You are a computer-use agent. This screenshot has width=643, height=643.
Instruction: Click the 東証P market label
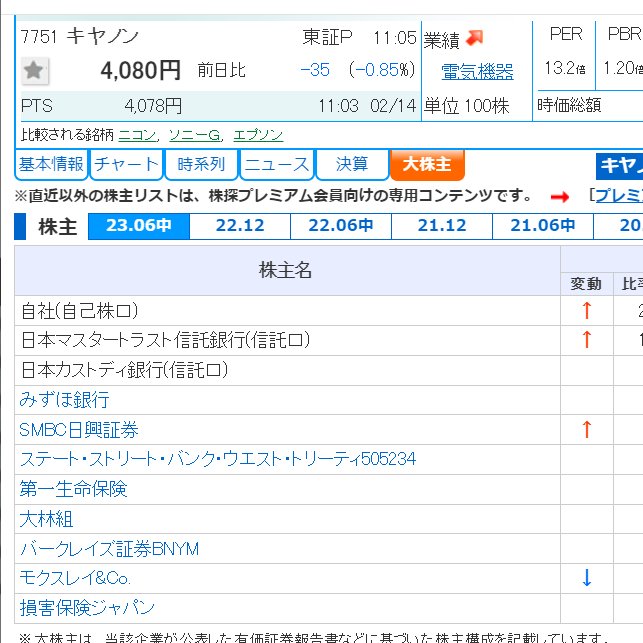327,37
